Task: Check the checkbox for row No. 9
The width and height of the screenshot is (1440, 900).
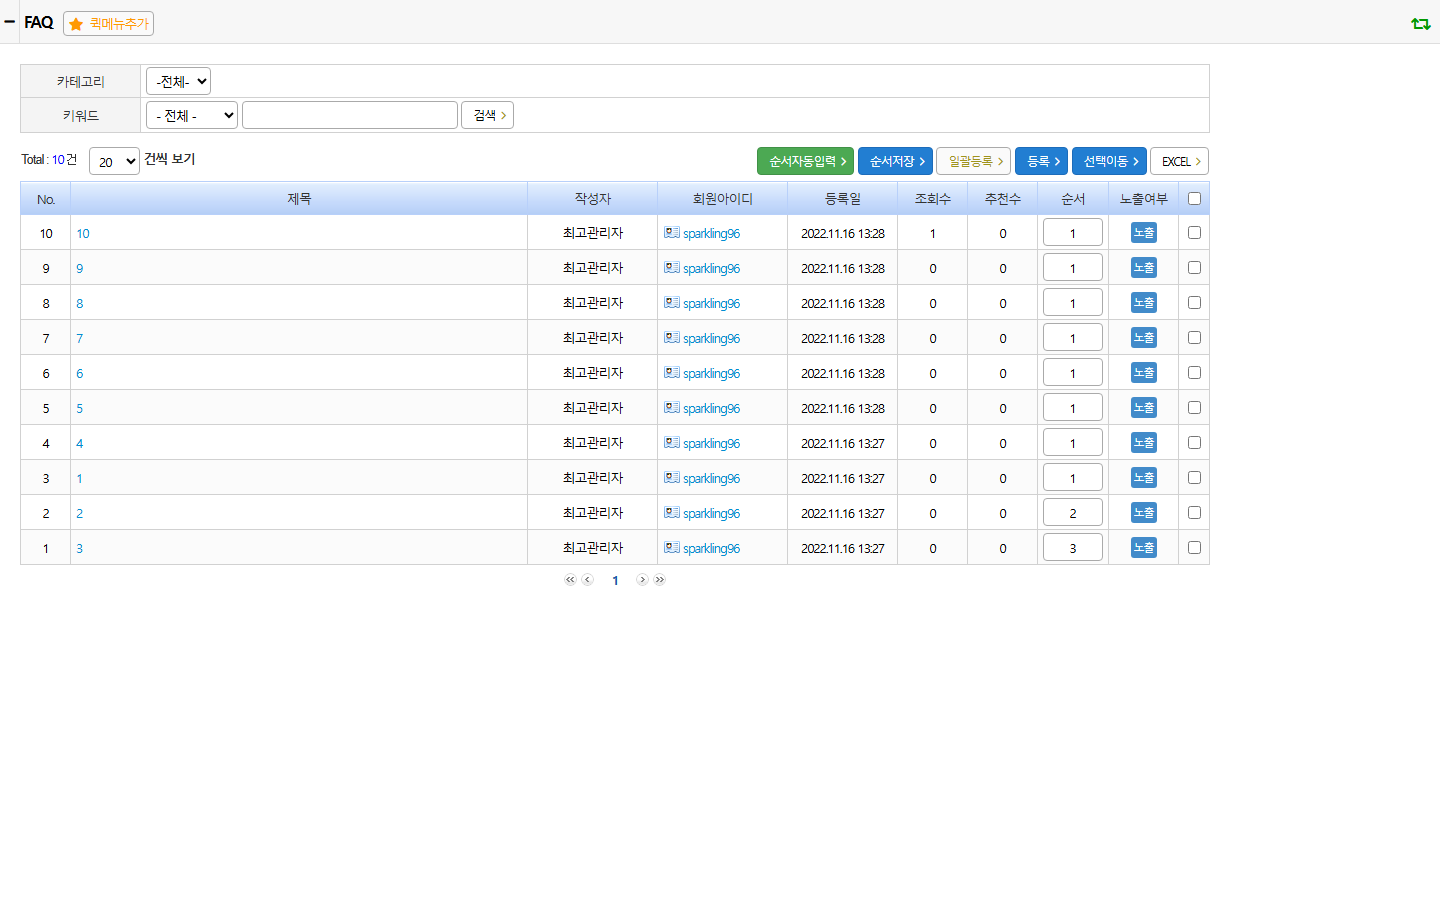Action: click(x=1194, y=267)
